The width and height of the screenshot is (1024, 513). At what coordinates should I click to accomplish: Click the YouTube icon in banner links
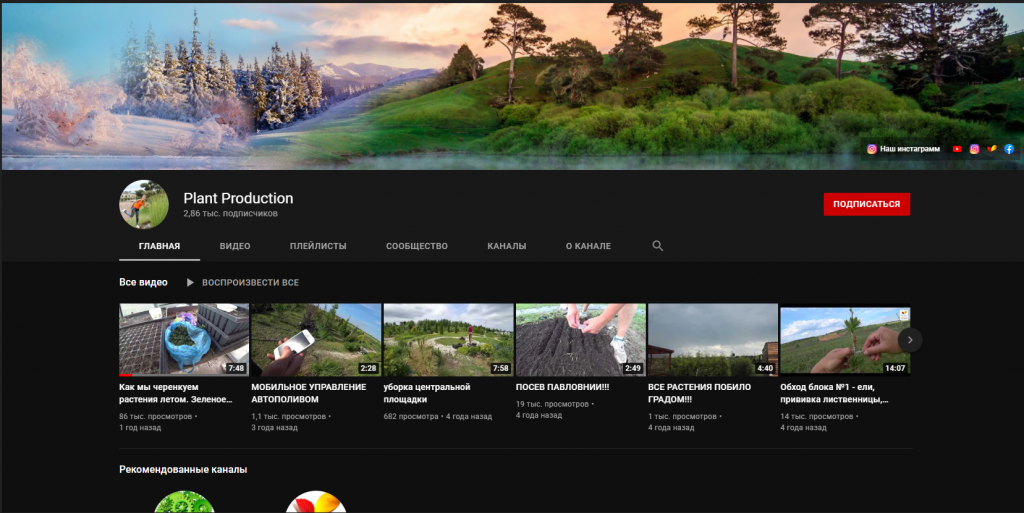pyautogui.click(x=957, y=149)
